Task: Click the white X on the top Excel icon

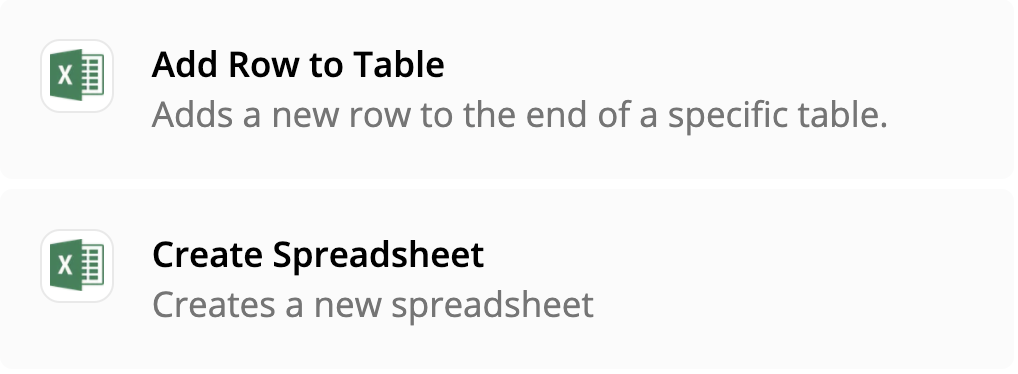Action: pyautogui.click(x=65, y=75)
